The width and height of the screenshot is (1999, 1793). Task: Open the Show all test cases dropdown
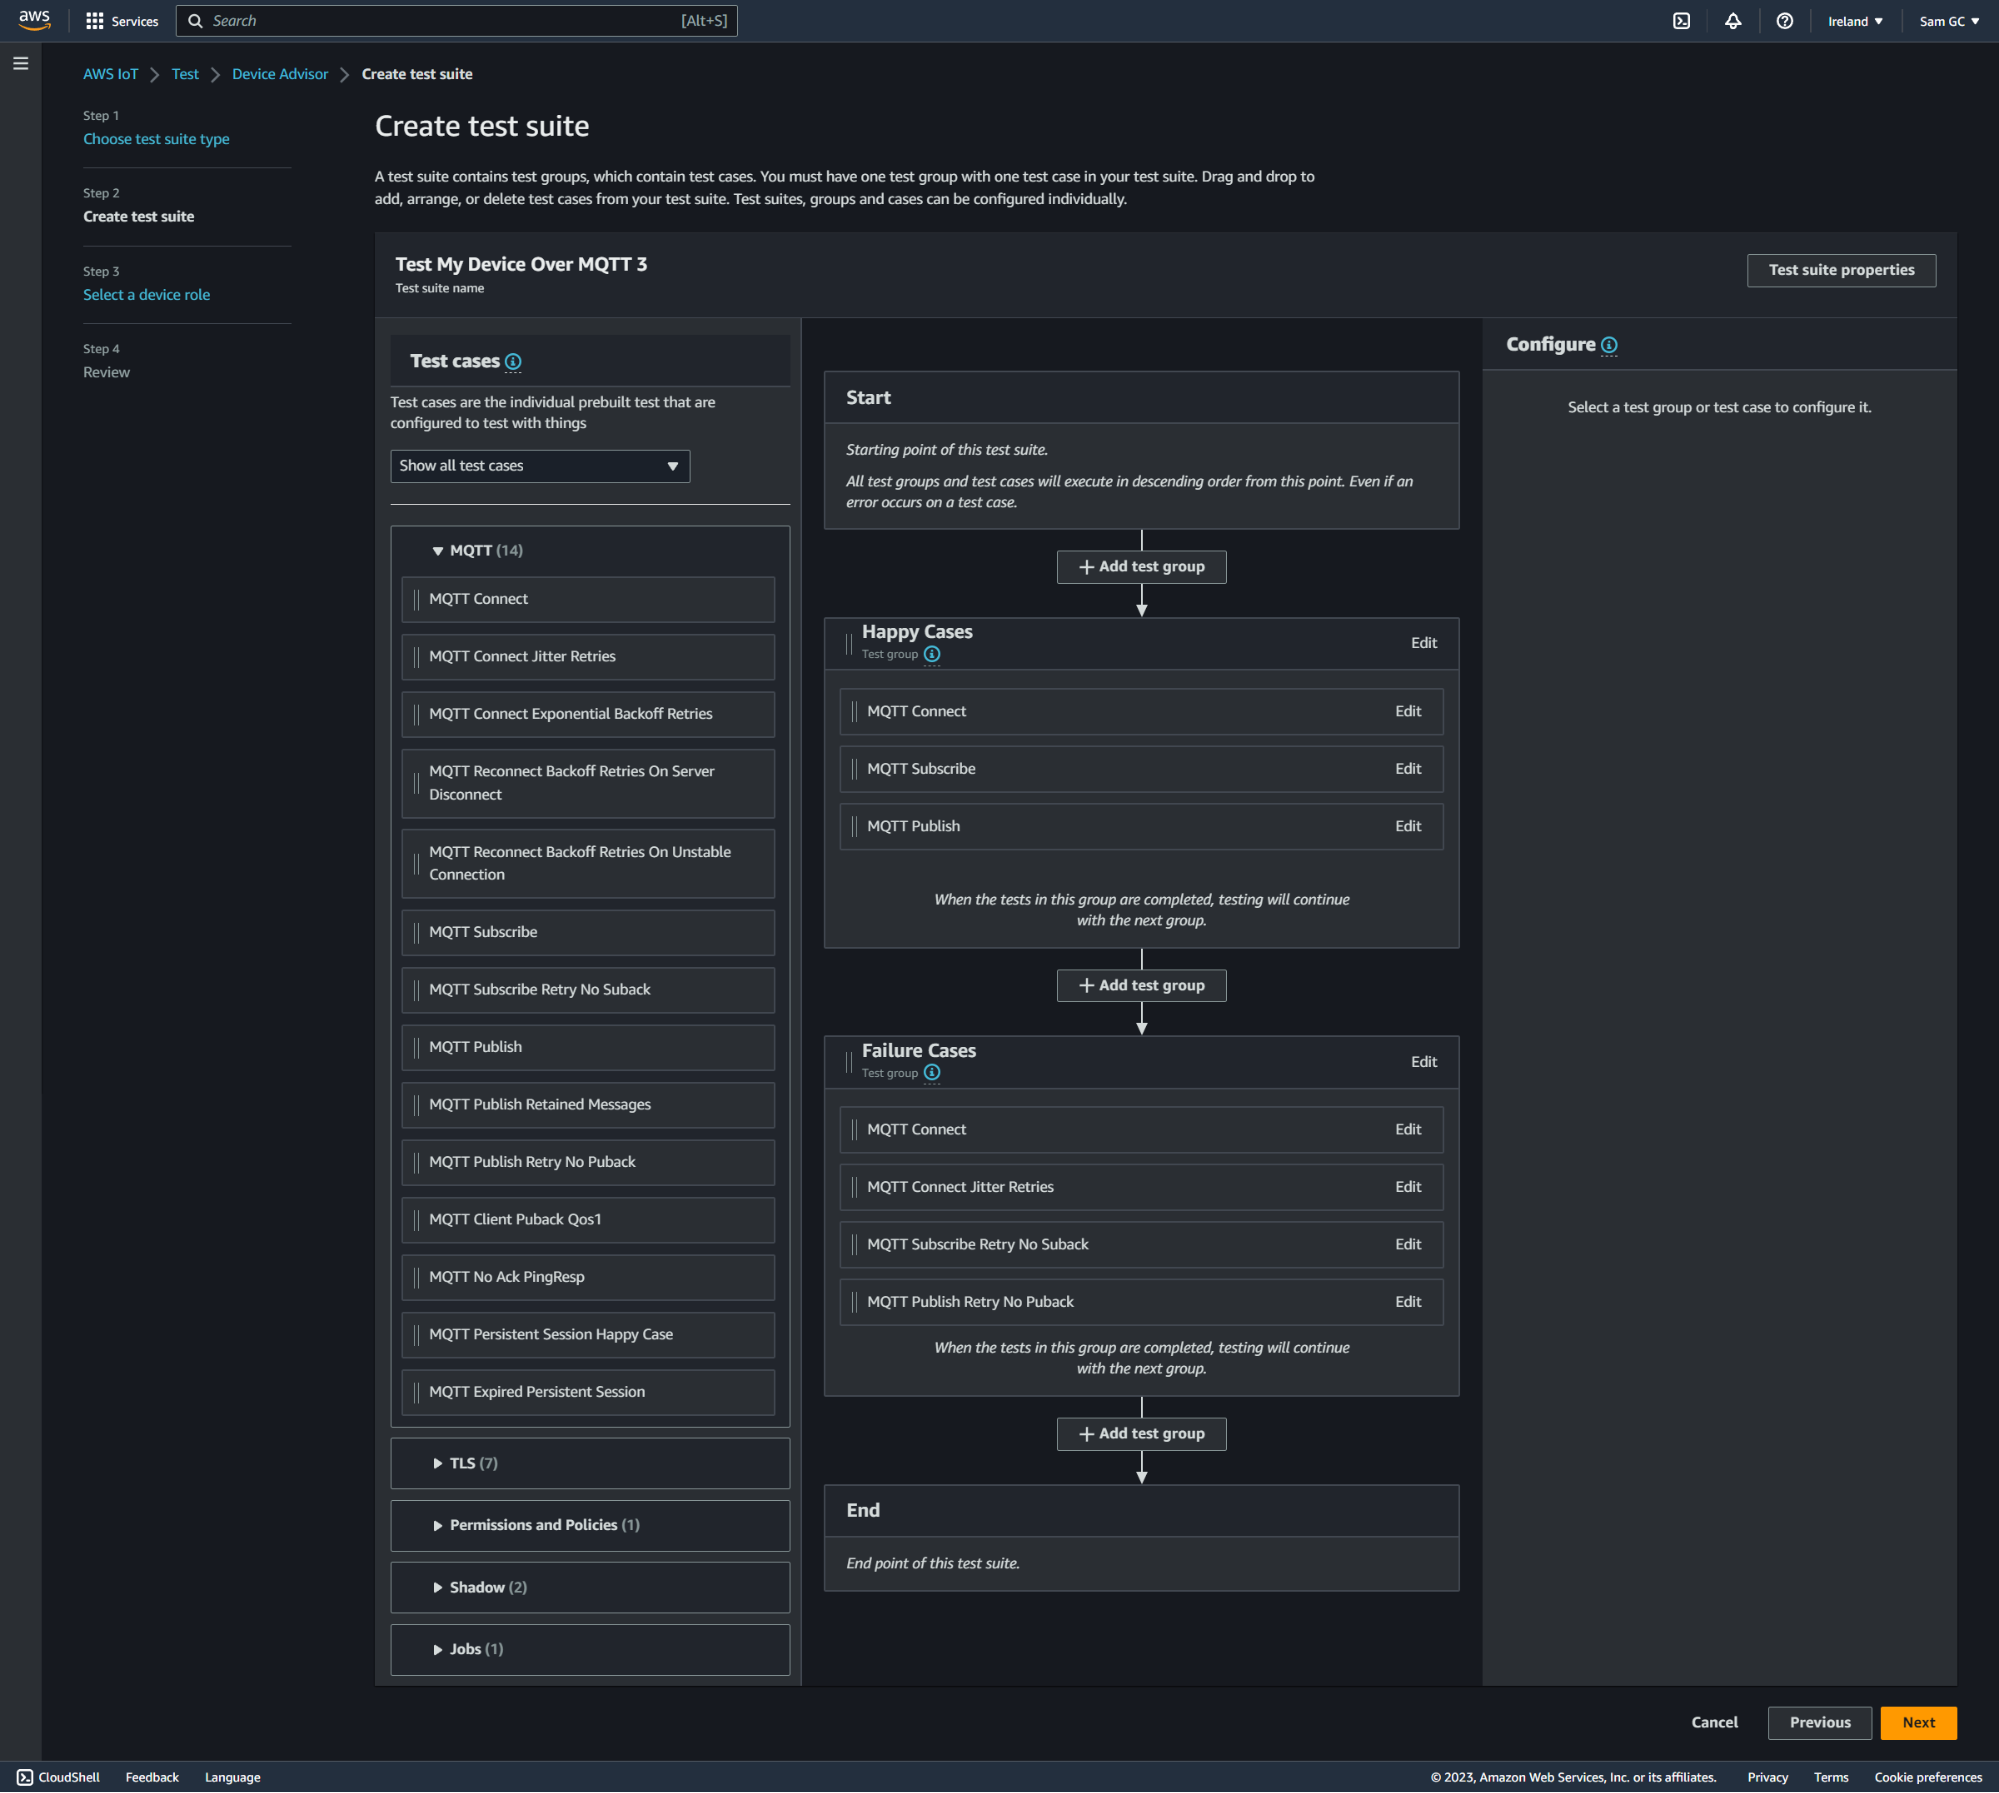[539, 466]
